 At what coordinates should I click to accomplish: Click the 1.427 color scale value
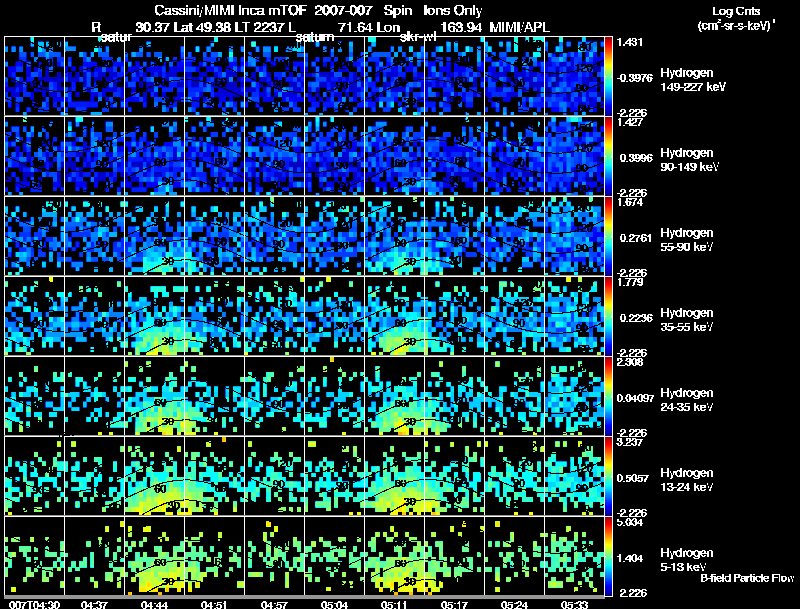click(630, 122)
